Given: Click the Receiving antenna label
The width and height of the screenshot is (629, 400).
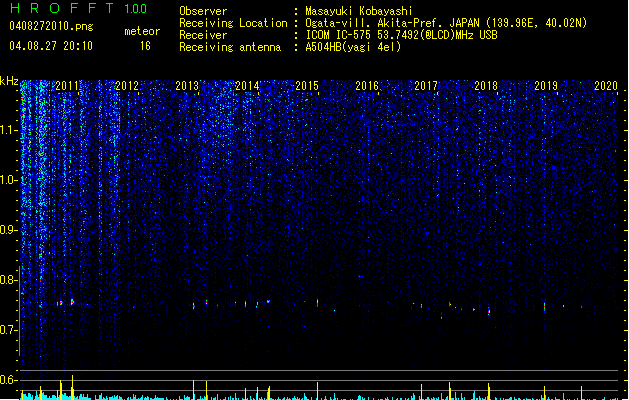Looking at the screenshot, I should (230, 47).
